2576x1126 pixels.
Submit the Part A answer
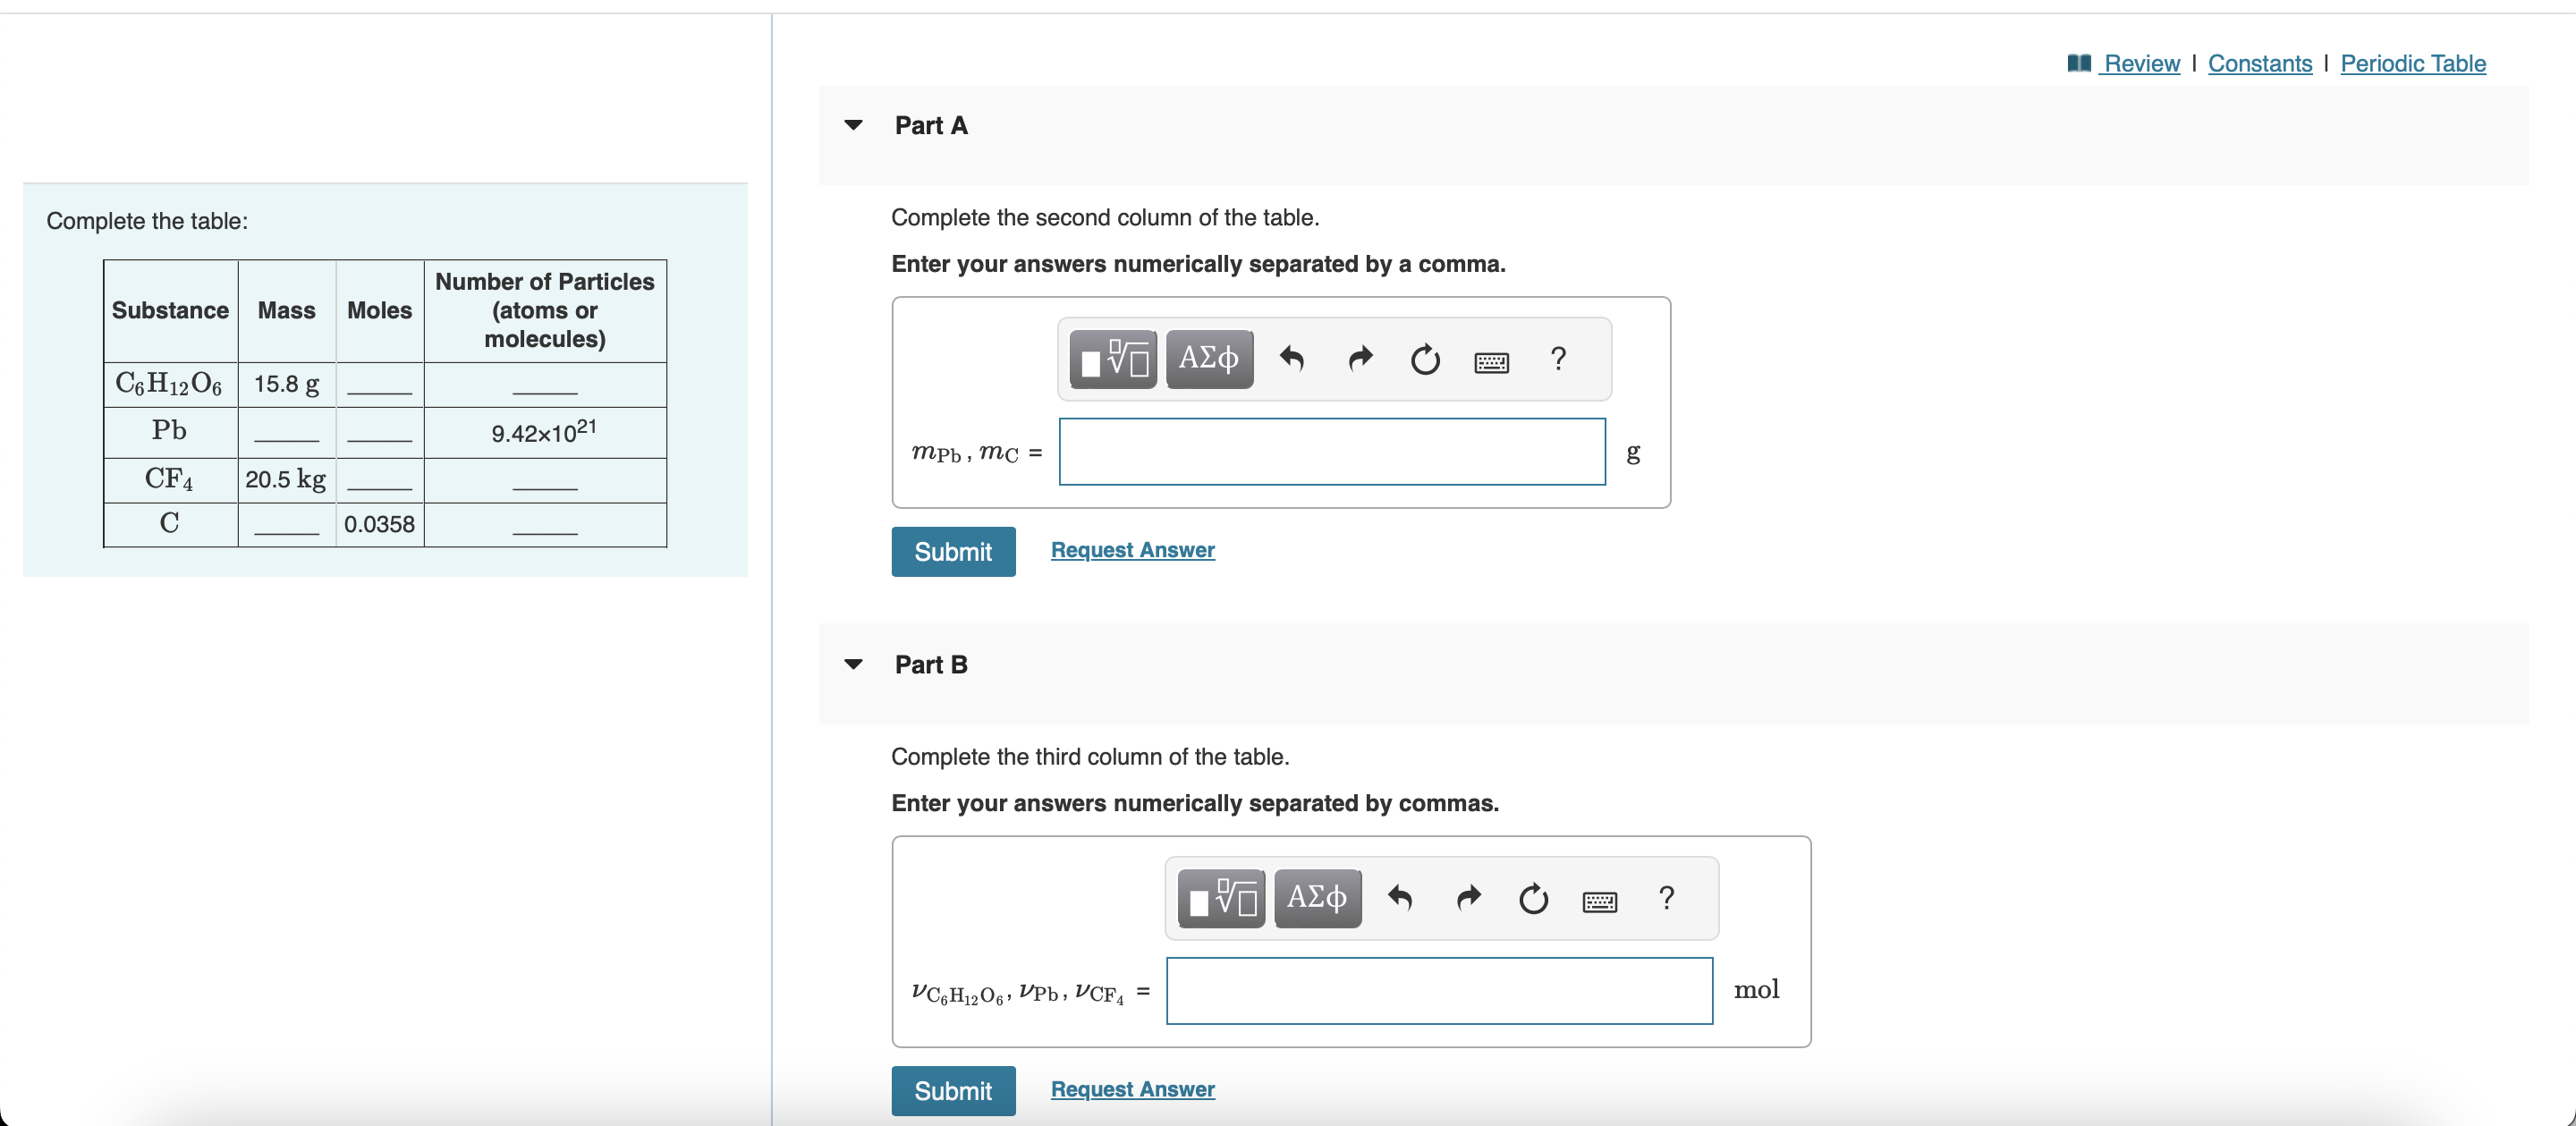click(952, 552)
